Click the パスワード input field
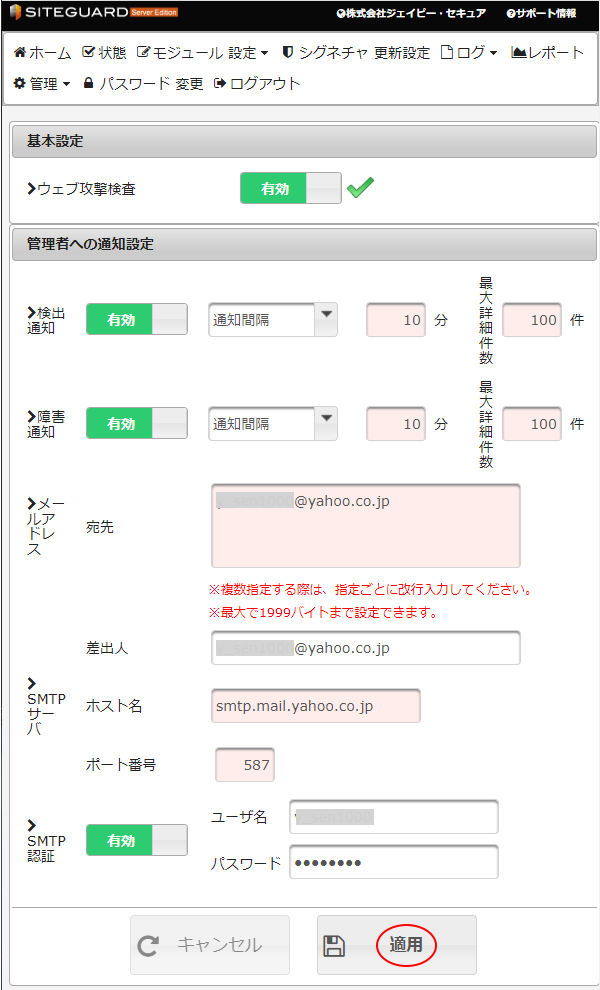 394,862
